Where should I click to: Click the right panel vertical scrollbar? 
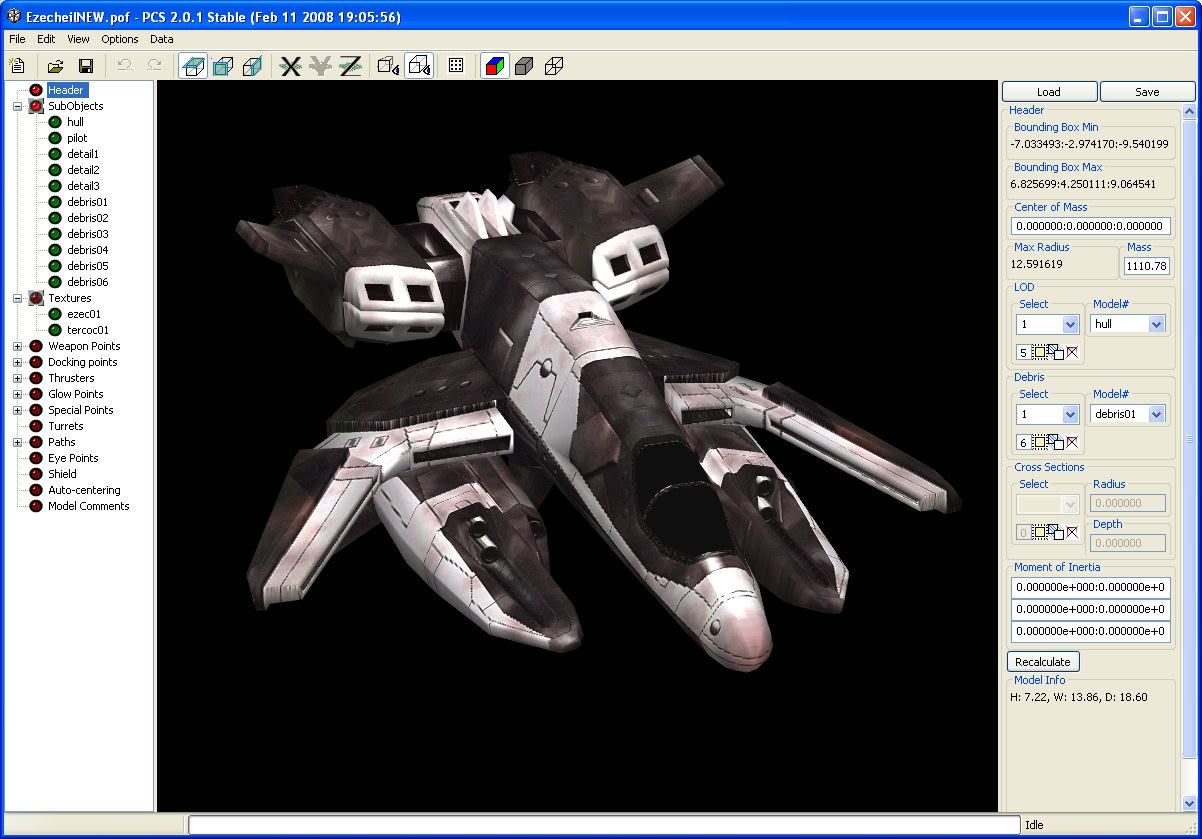1189,440
